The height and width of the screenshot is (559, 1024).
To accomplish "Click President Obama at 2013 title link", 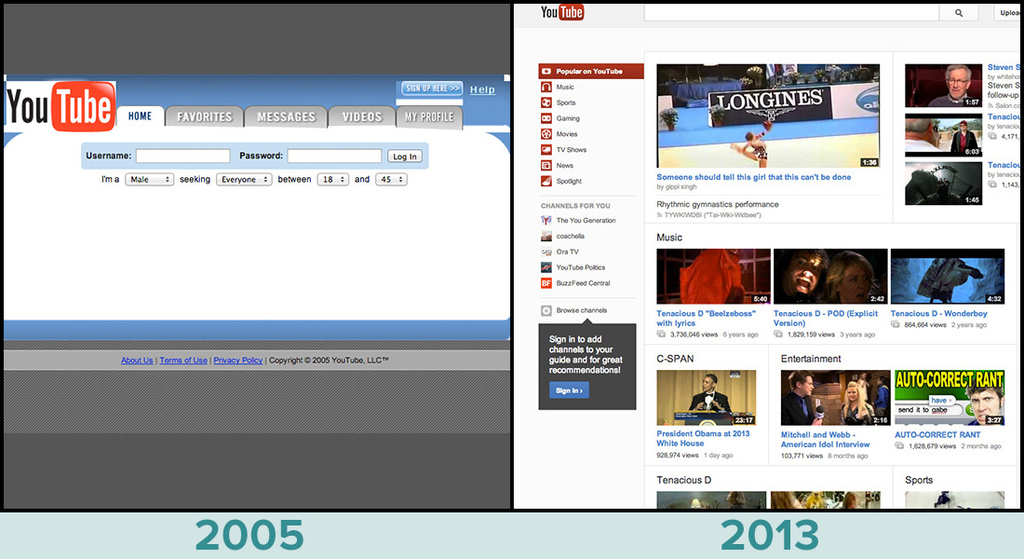I will [x=703, y=438].
